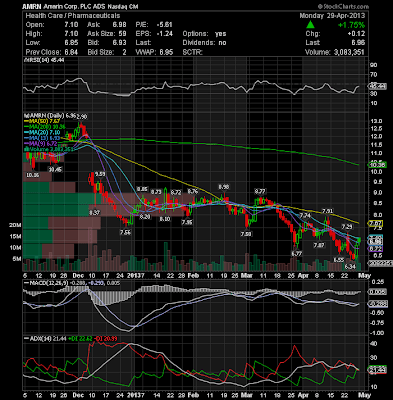Click the StockCharts.com watermark link
Image resolution: width=393 pixels, height=400 pixels.
coord(343,6)
